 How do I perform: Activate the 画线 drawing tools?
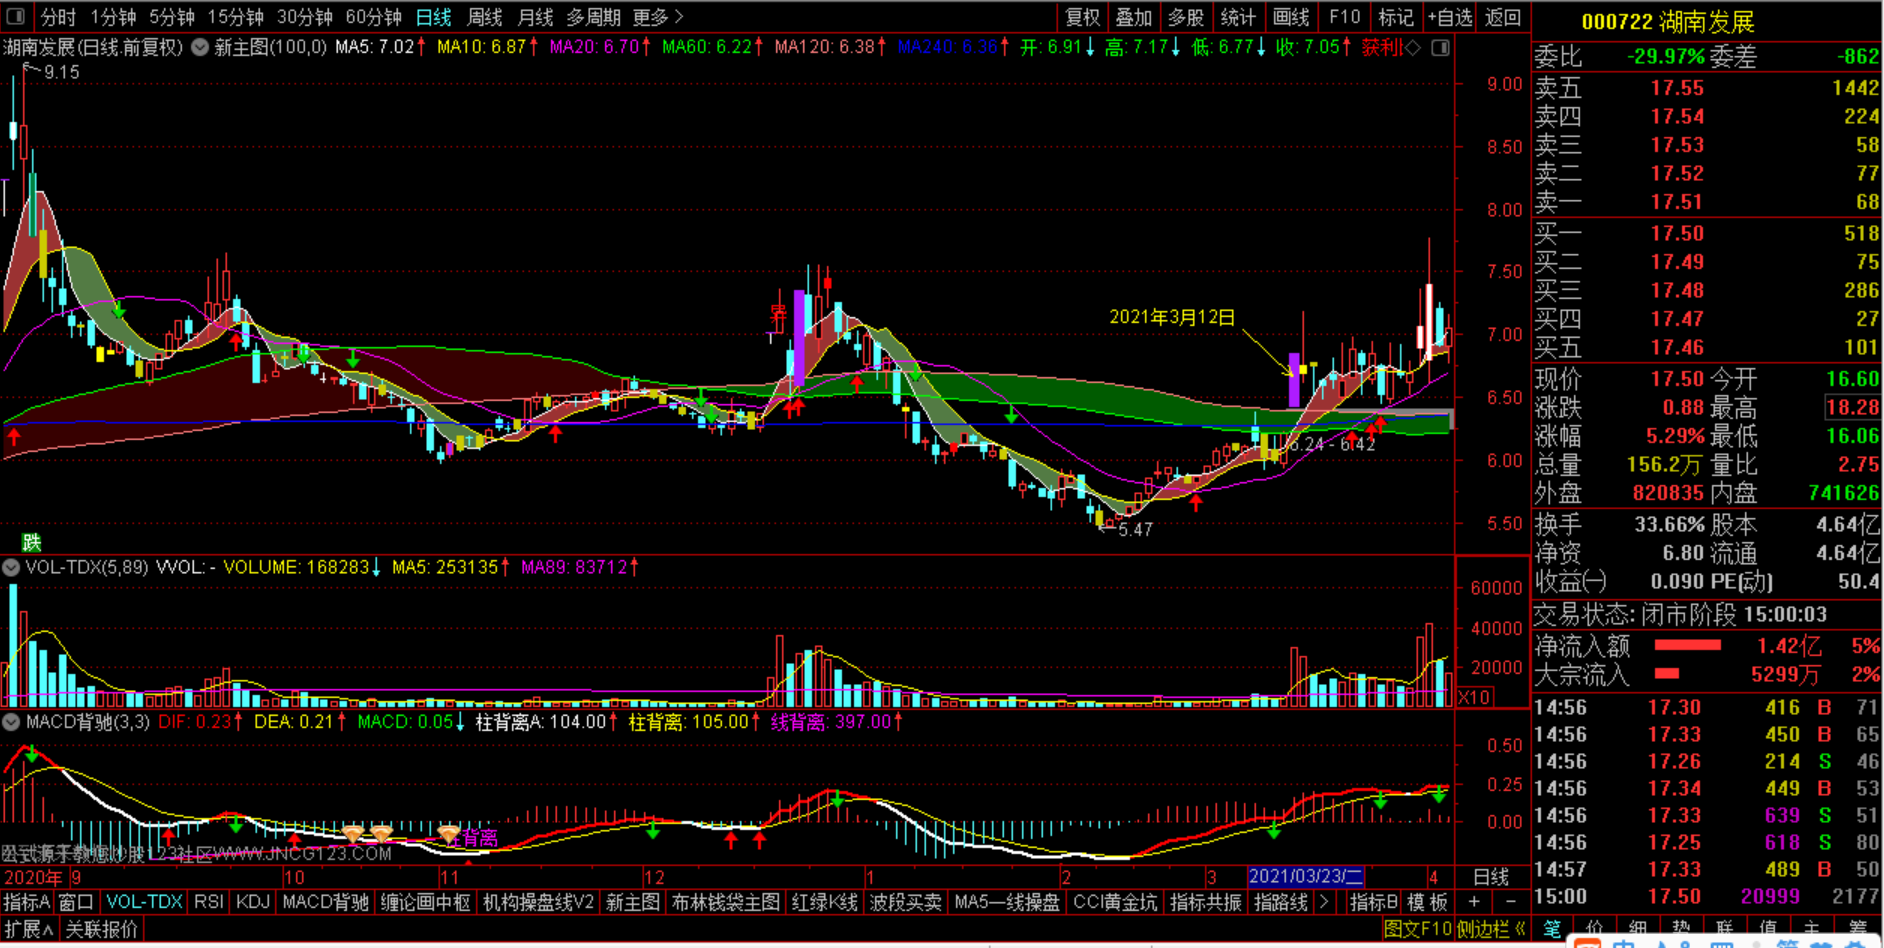[x=1291, y=17]
